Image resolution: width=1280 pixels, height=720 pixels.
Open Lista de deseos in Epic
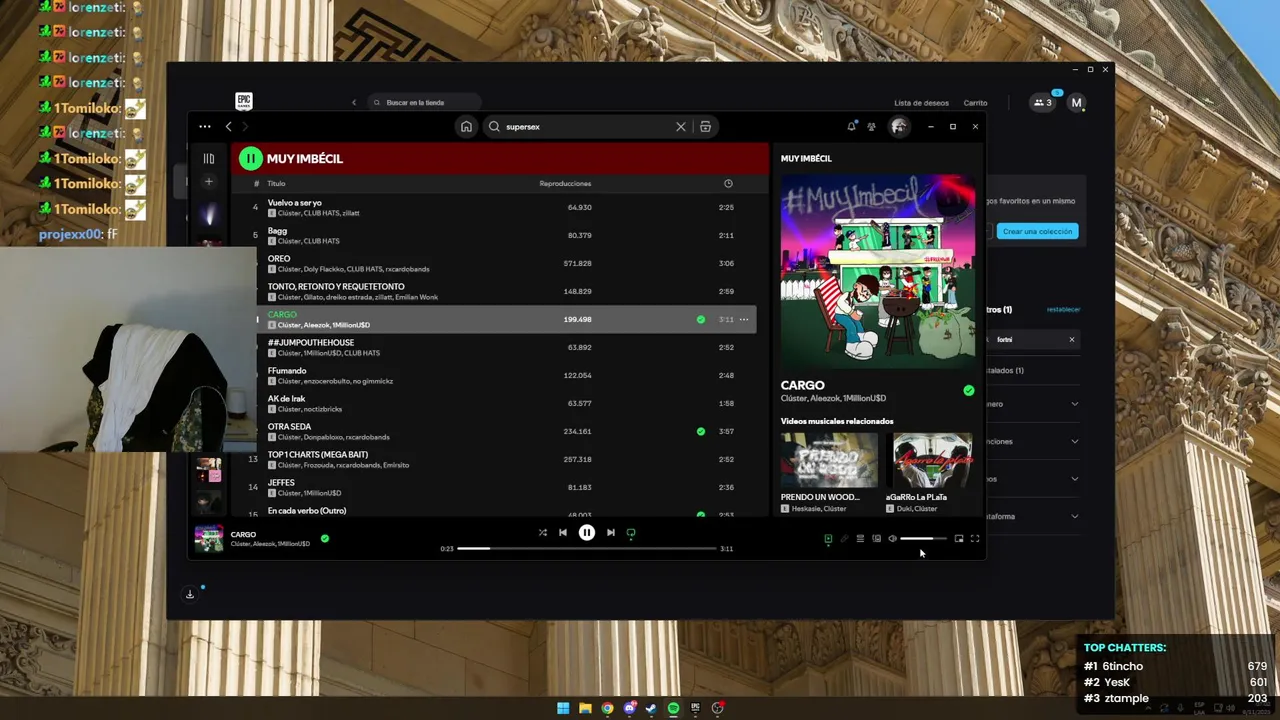tap(921, 103)
